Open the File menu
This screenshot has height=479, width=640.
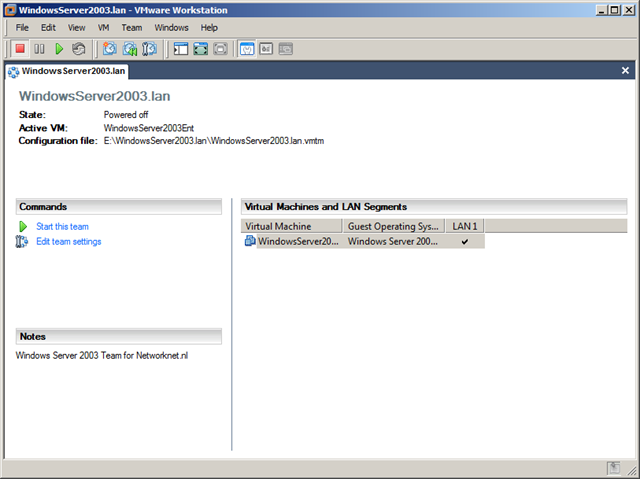22,28
